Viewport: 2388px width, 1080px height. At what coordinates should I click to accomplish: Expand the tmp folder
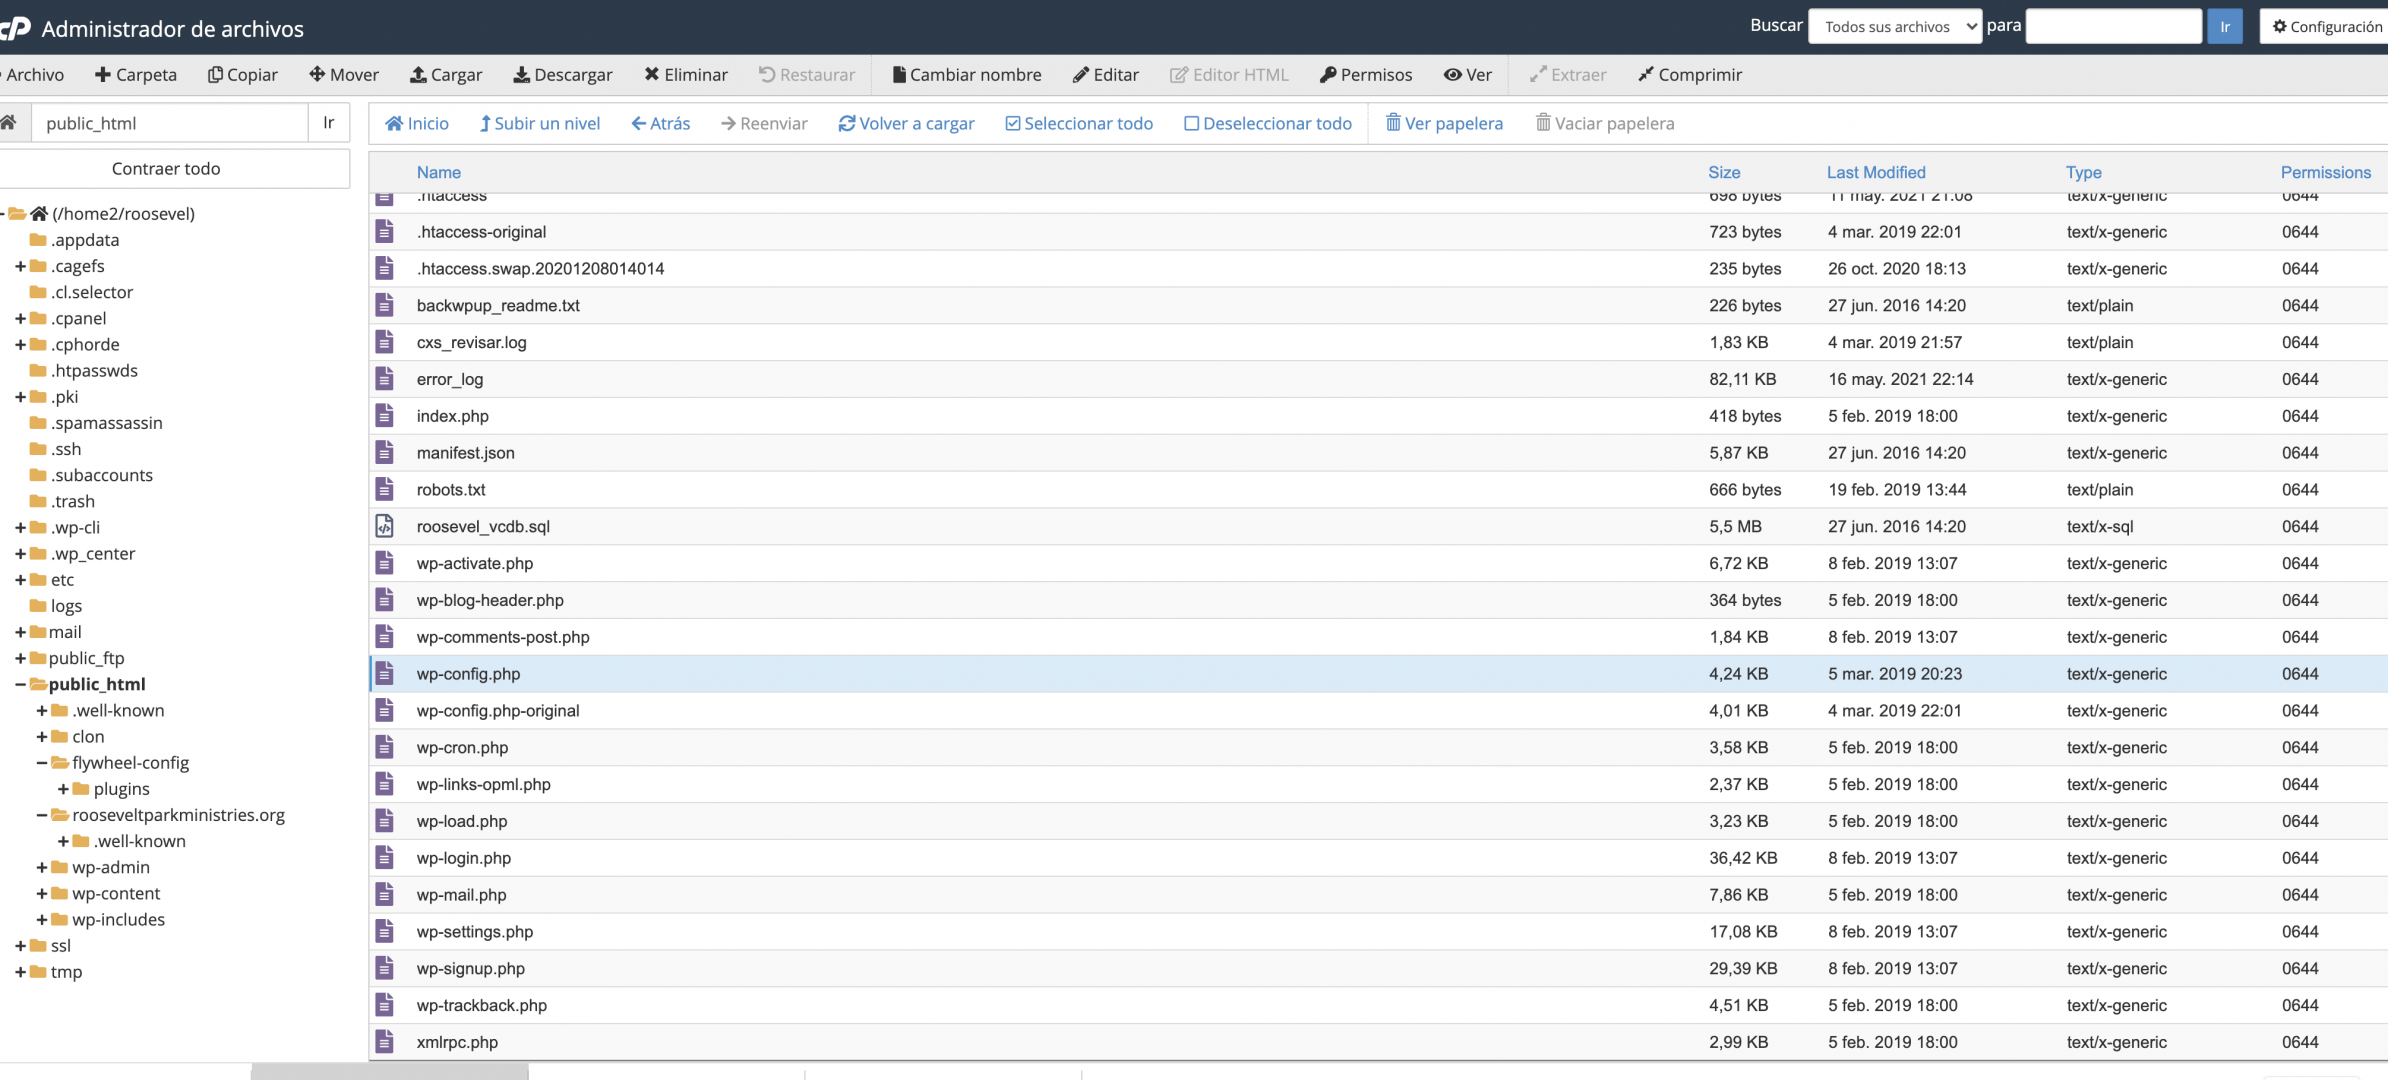coord(20,971)
